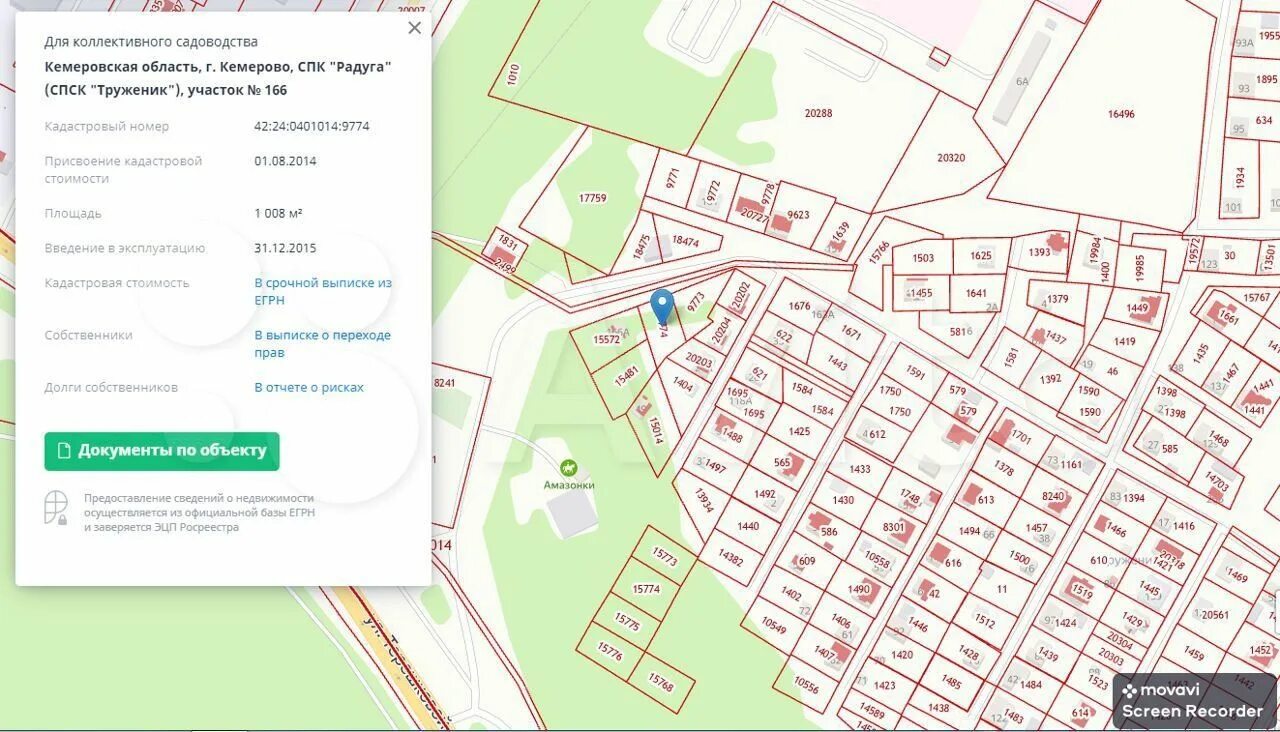Select parcel 1641 on the map

[976, 293]
